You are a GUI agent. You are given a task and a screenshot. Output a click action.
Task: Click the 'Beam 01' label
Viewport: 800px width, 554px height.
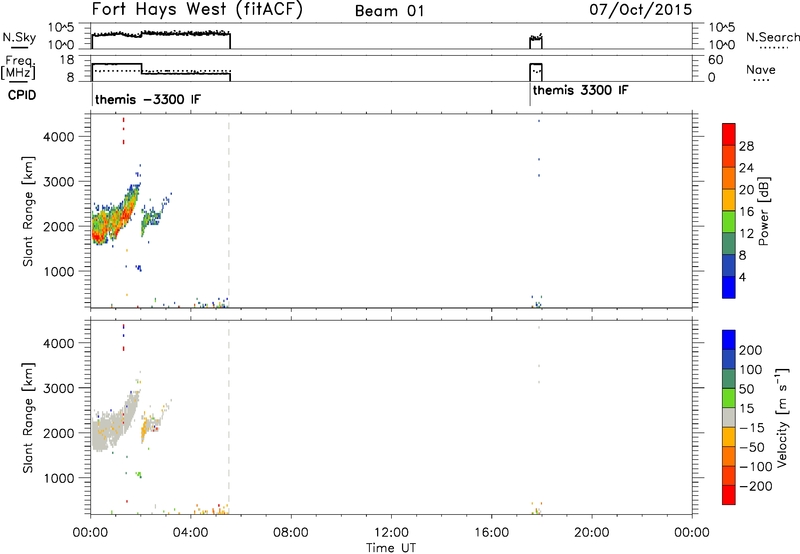tap(389, 11)
